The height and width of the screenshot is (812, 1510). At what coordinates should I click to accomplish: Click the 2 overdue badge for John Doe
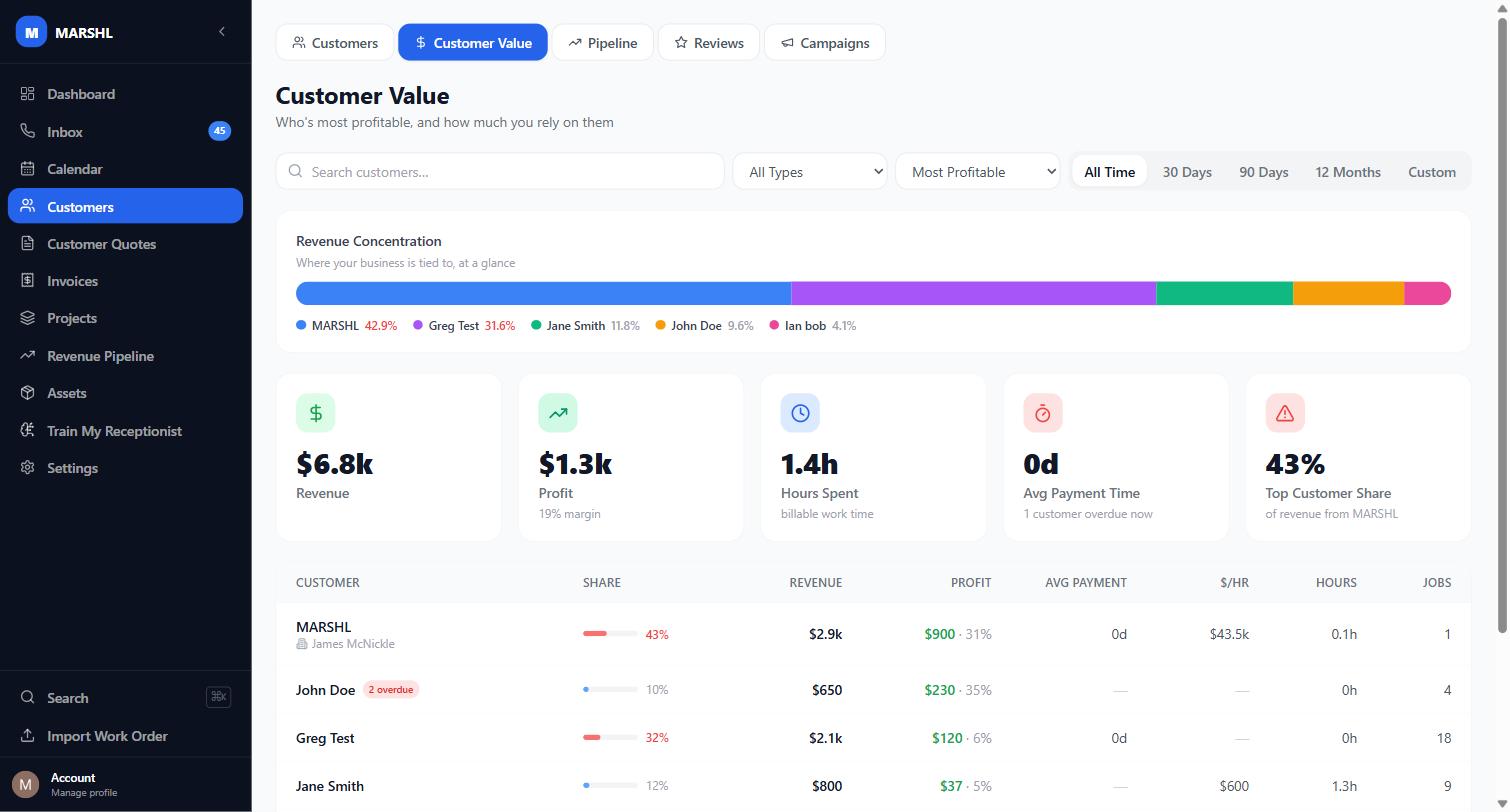point(391,690)
